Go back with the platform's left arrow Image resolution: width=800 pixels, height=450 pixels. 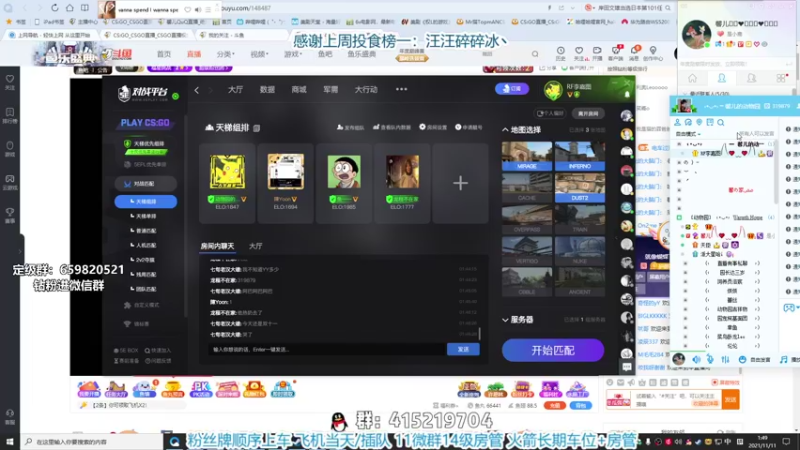pyautogui.click(x=197, y=90)
